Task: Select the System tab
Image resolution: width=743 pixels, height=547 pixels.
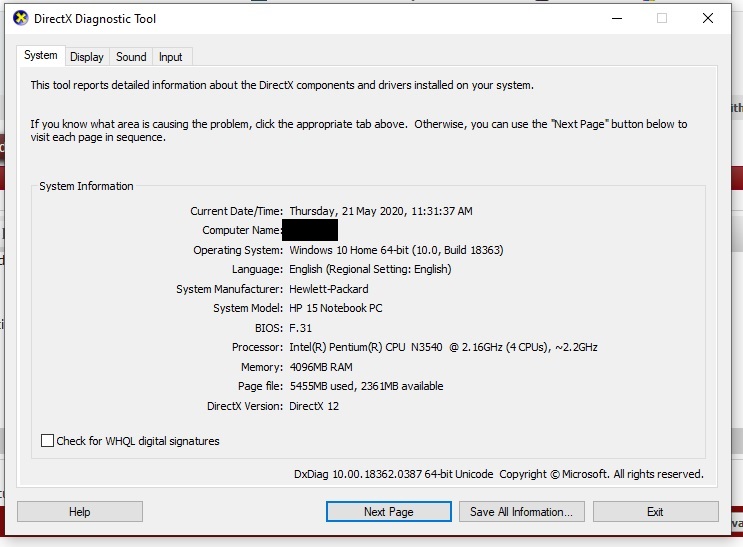Action: (41, 56)
